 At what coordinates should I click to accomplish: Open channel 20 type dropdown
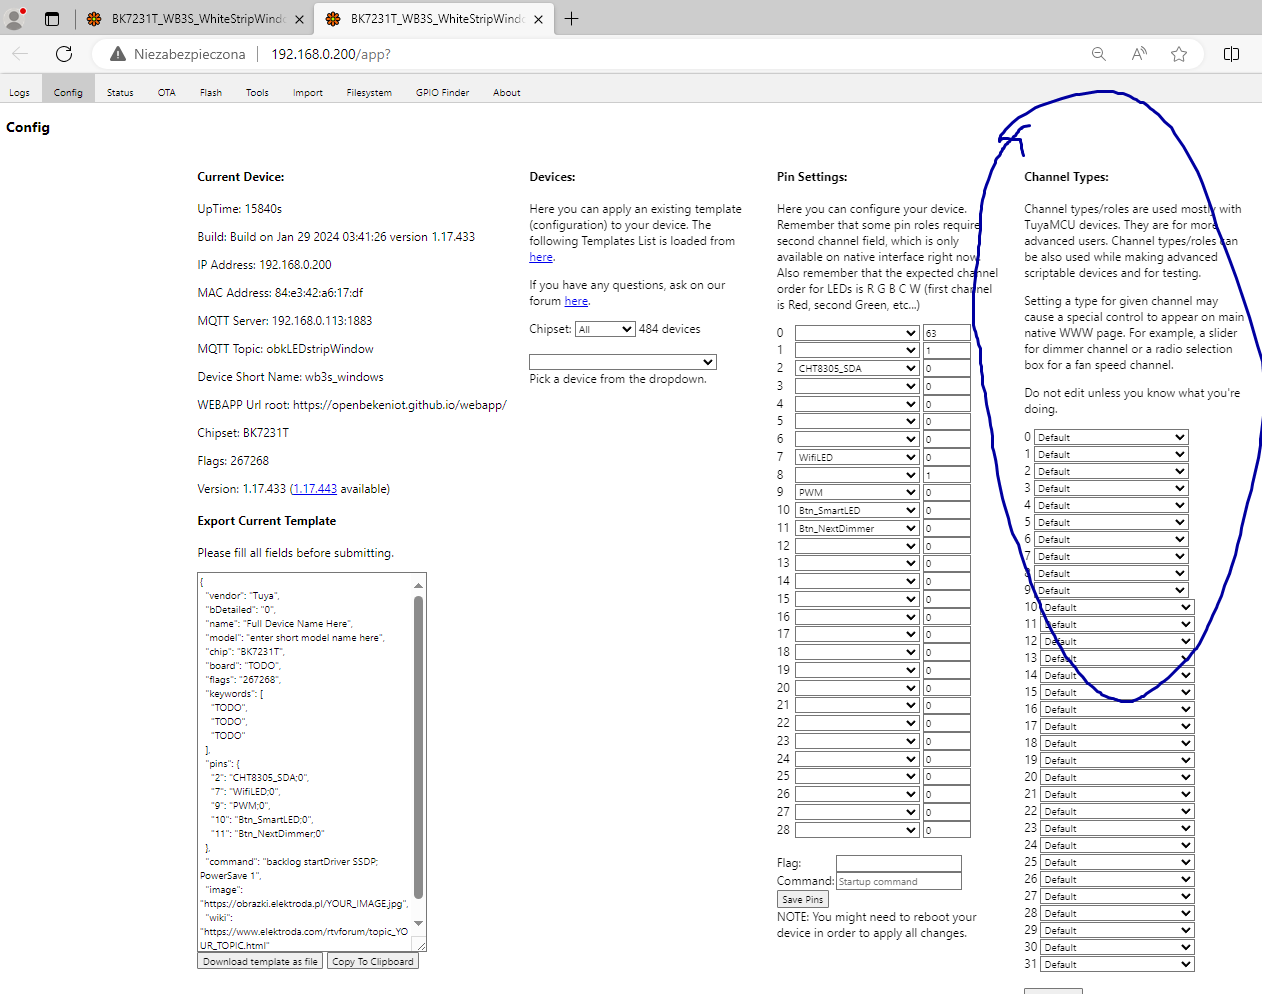[x=1117, y=777]
